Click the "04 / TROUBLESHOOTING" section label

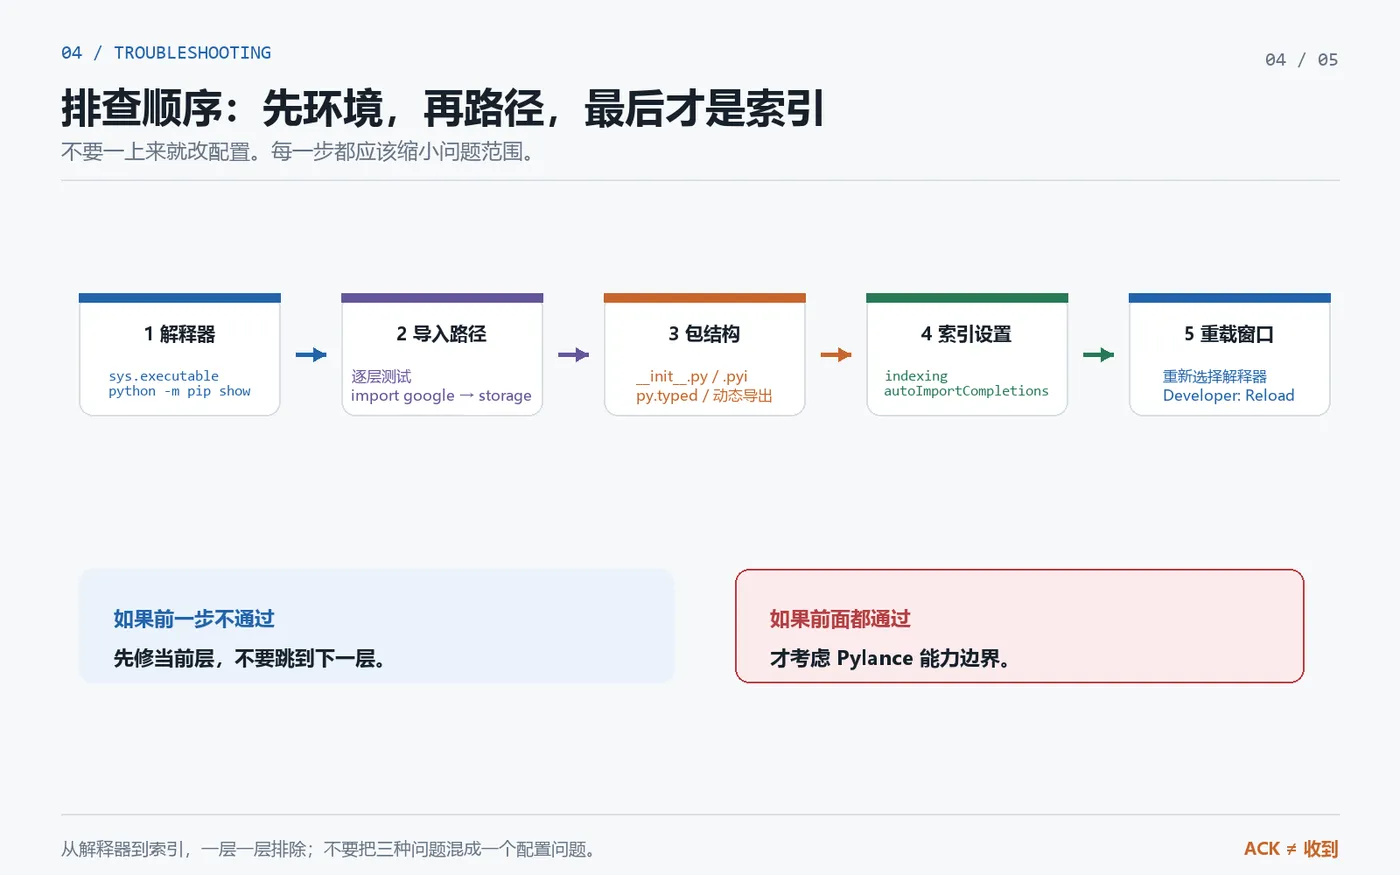tap(166, 53)
